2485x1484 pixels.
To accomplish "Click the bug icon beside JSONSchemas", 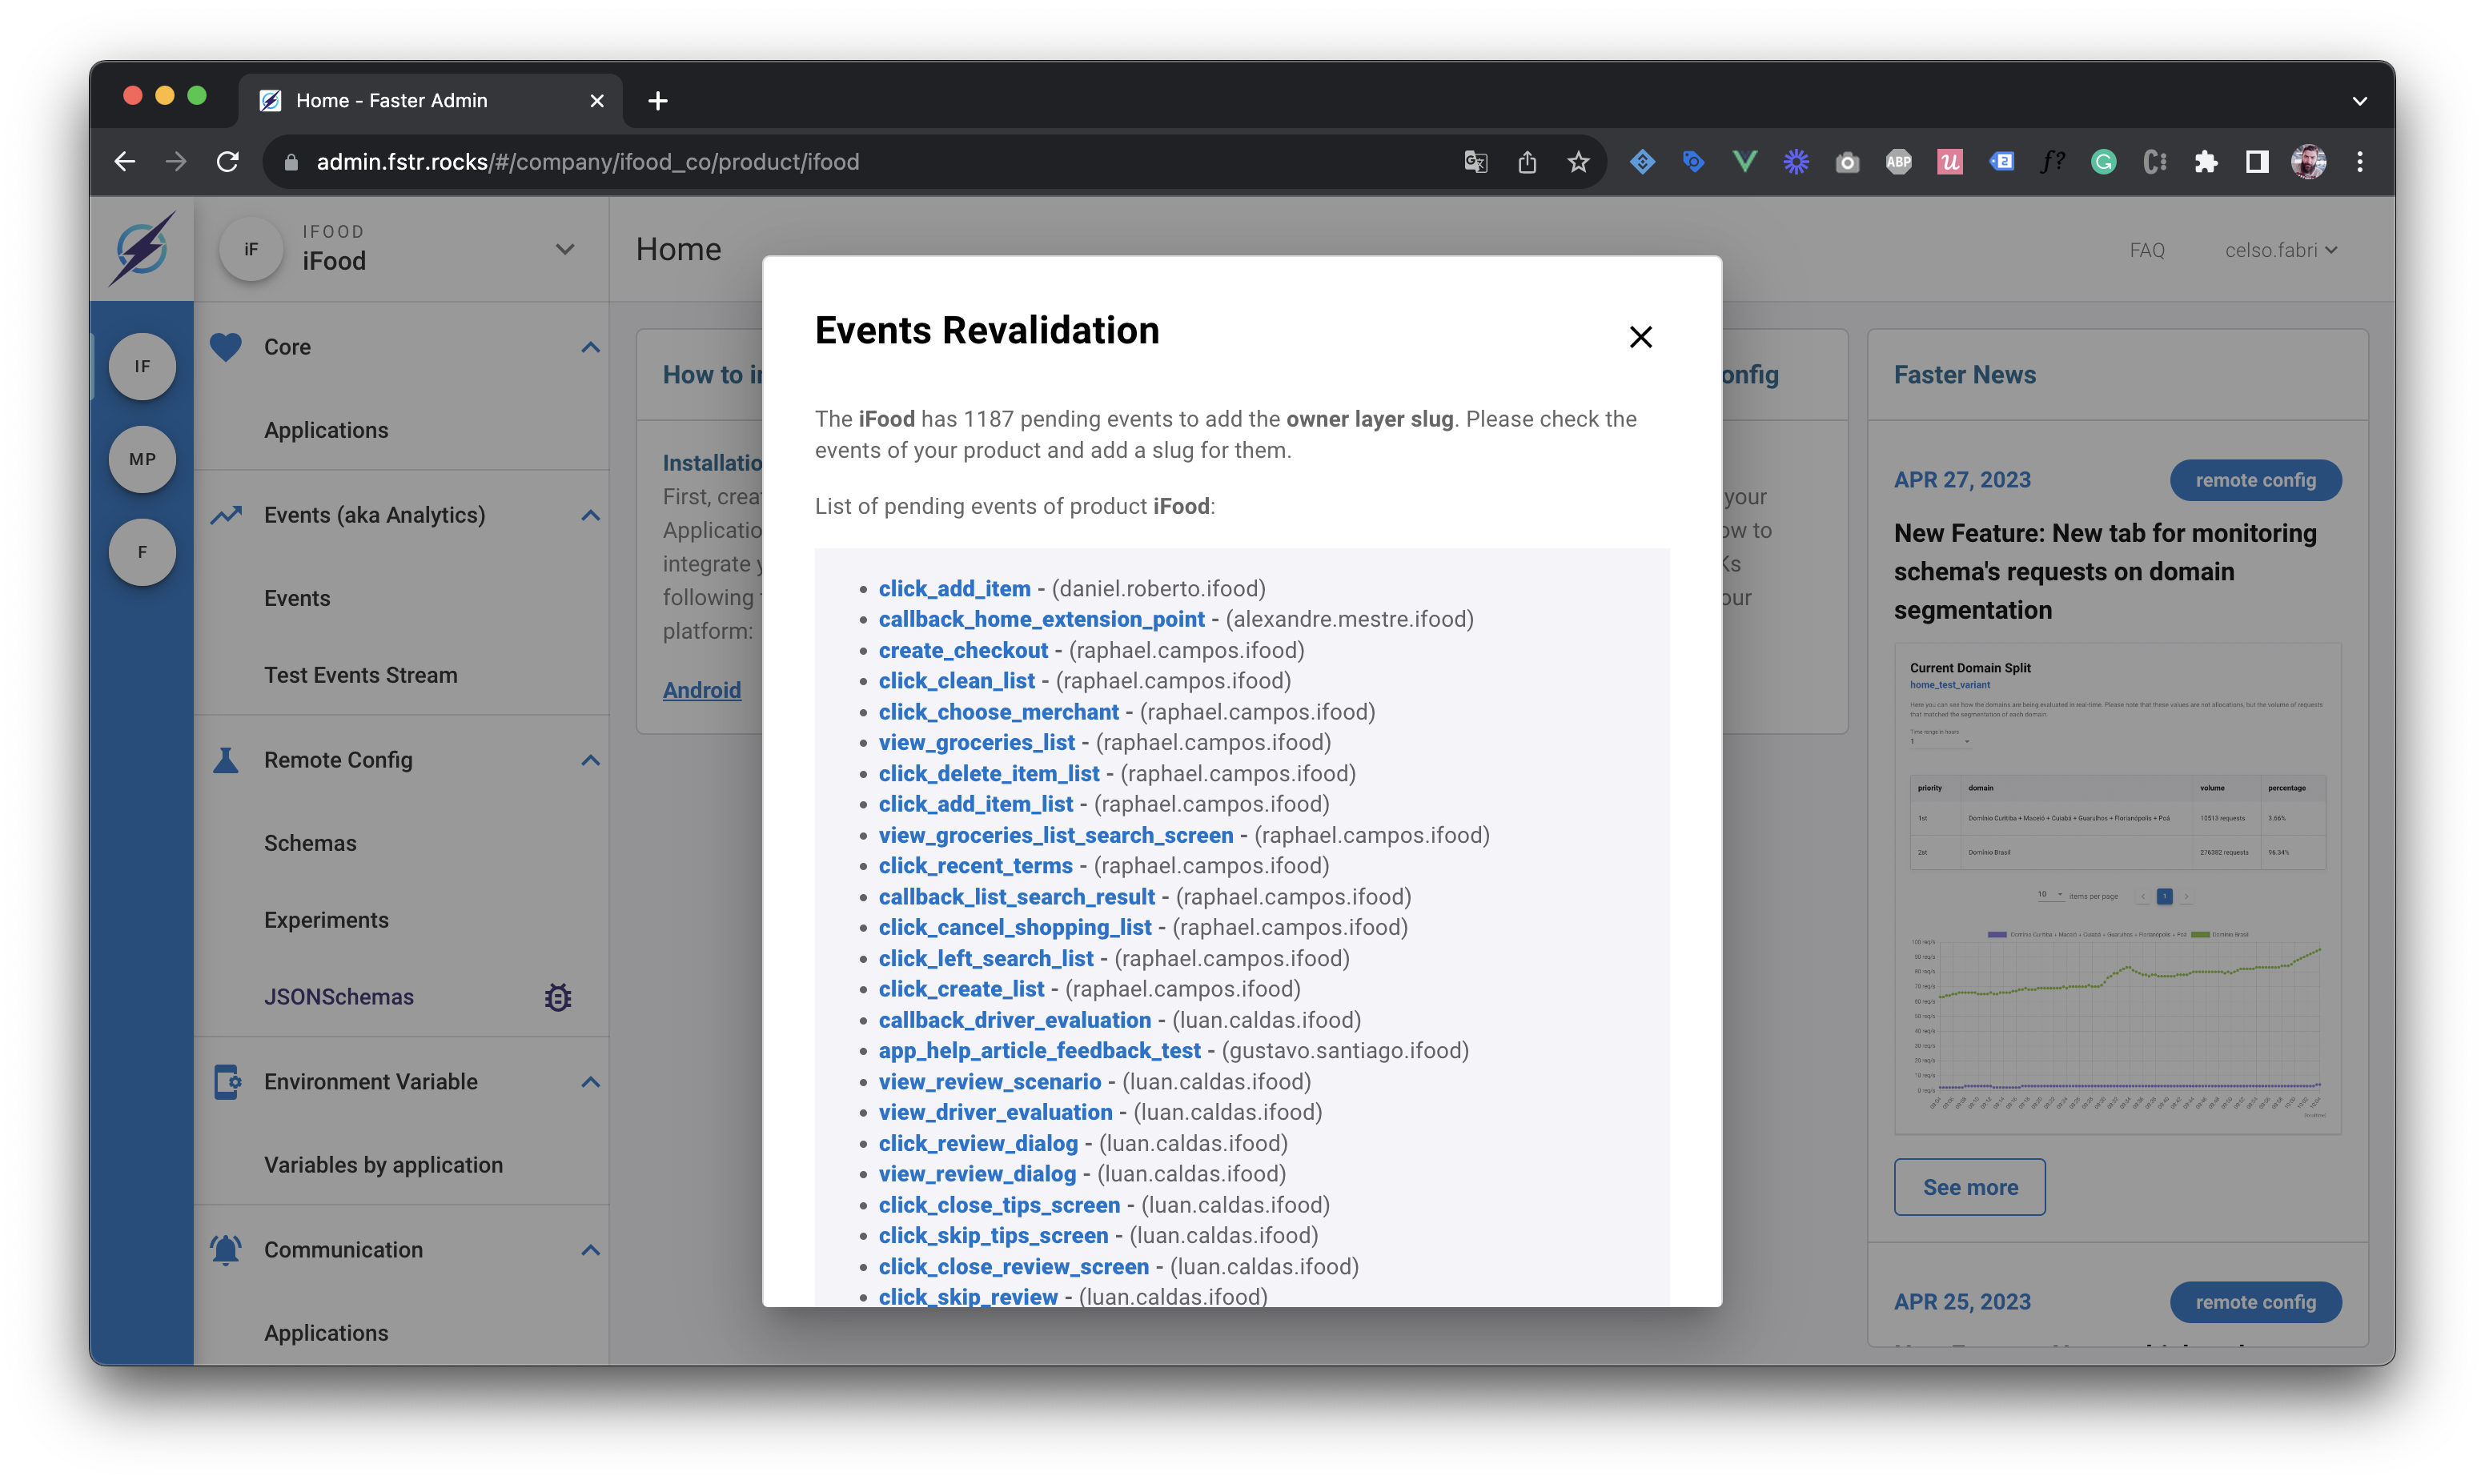I will 558,997.
